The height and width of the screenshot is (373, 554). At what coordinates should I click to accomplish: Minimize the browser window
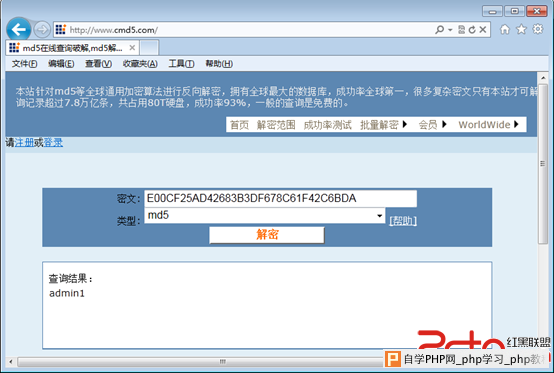pos(493,11)
